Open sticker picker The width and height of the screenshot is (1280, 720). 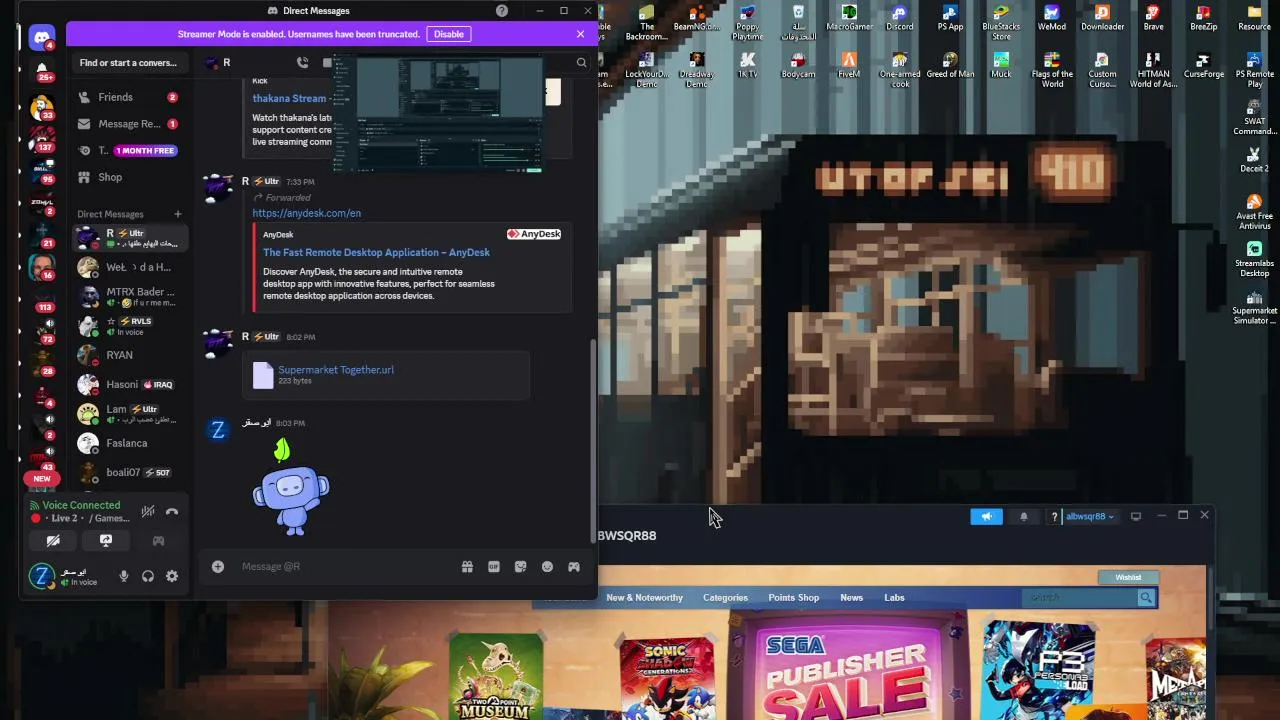click(520, 567)
